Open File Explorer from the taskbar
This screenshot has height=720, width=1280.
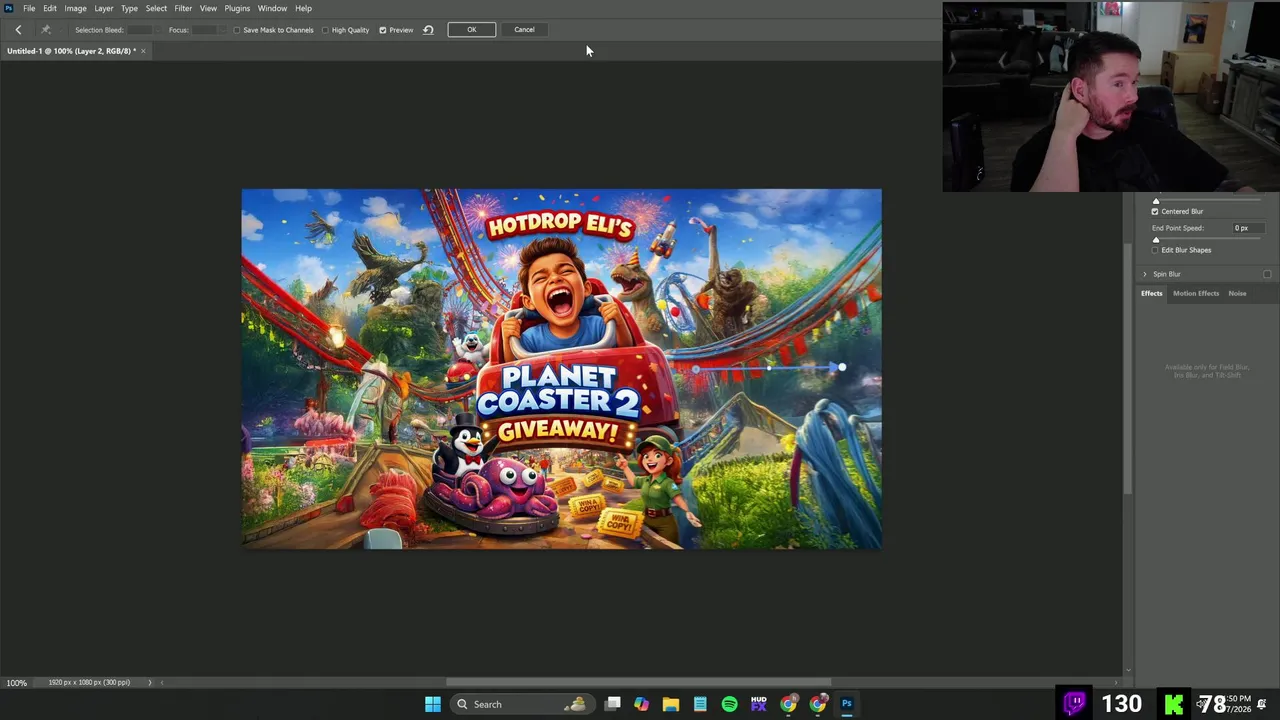[670, 704]
